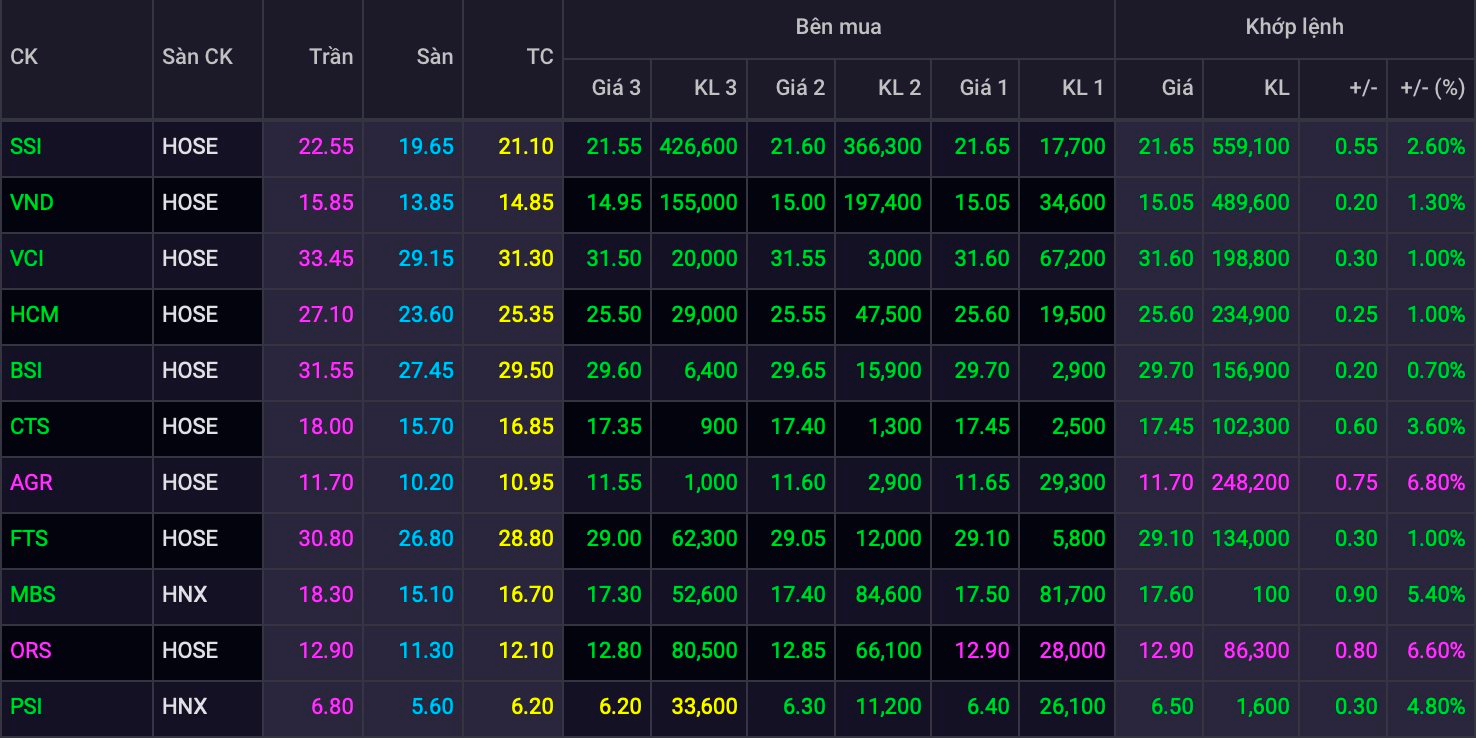
Task: Select VCI bid volume 67,200
Action: (1073, 259)
